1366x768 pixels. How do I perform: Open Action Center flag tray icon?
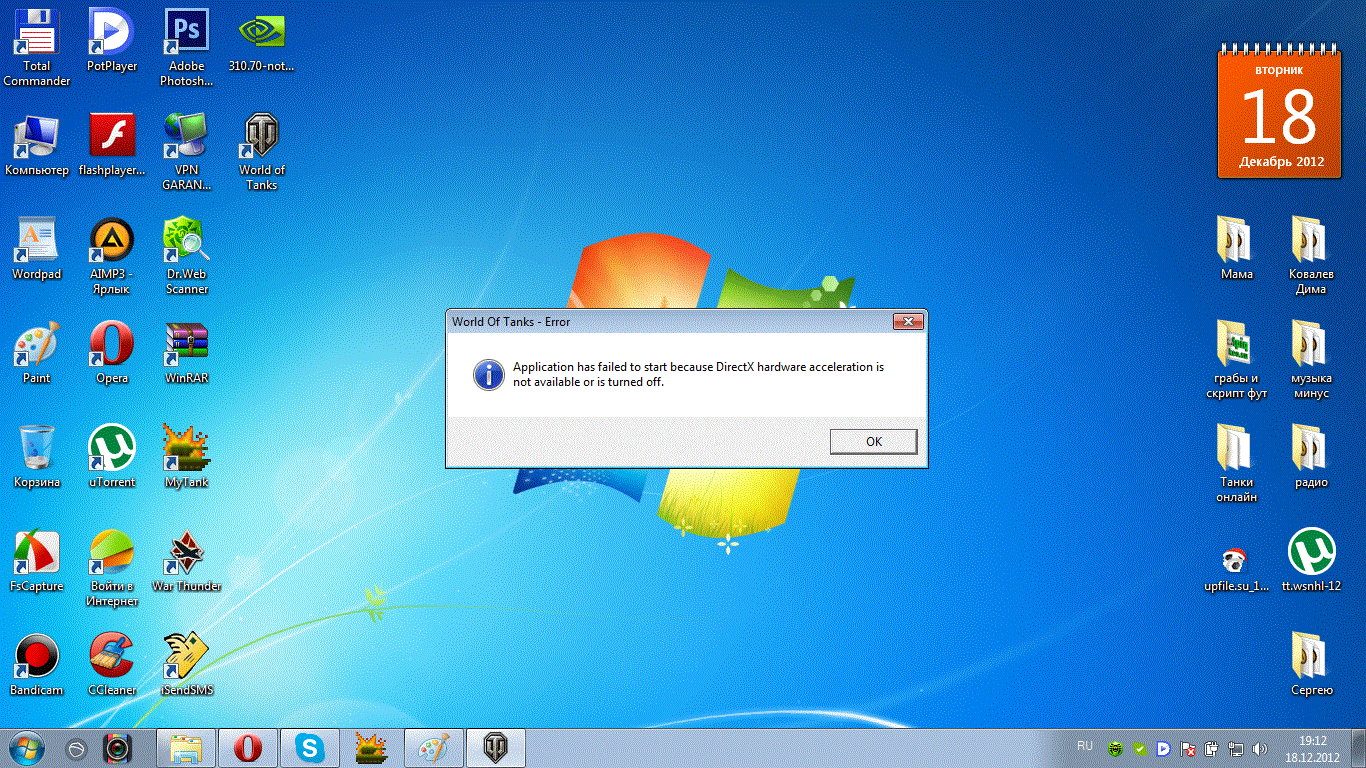[x=1188, y=748]
